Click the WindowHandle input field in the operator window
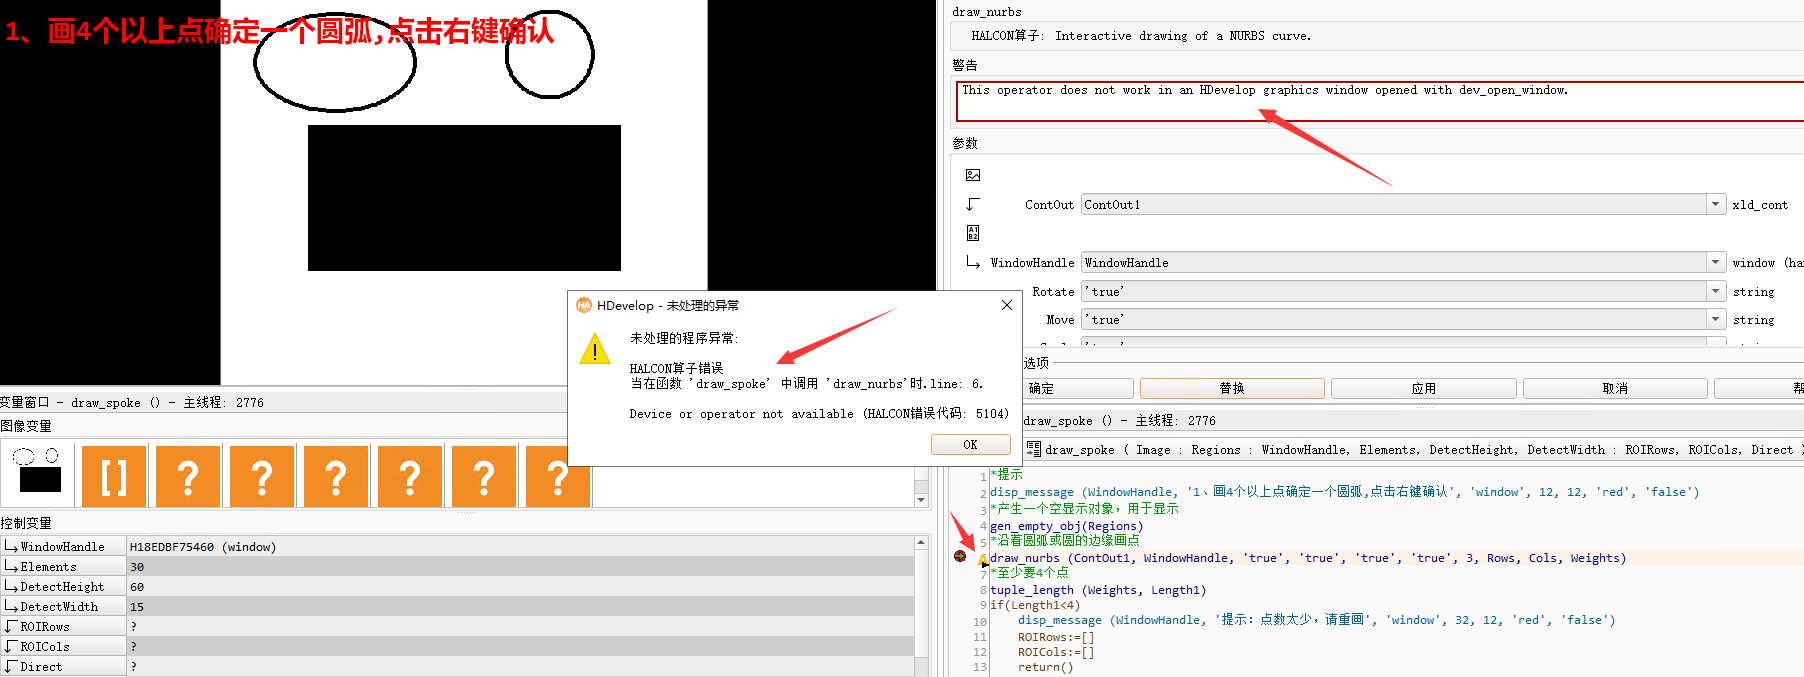The width and height of the screenshot is (1804, 677). [x=1394, y=262]
